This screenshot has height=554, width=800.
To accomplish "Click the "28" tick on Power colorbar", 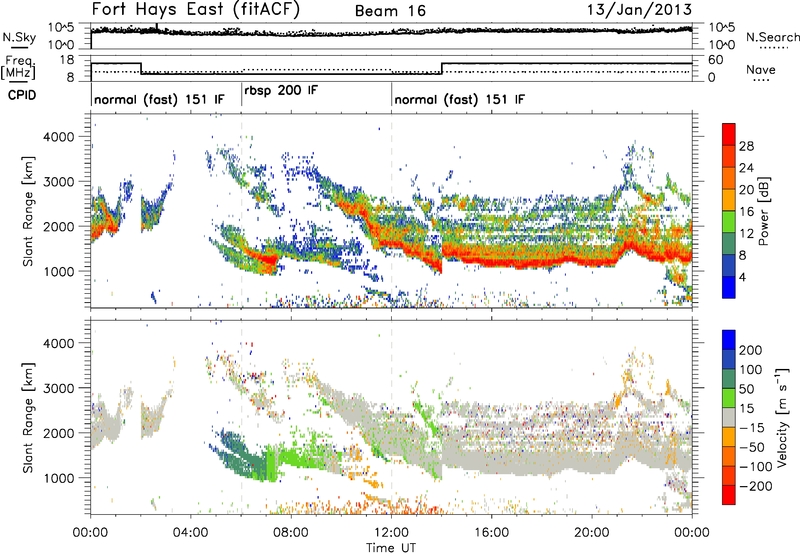I will (746, 146).
